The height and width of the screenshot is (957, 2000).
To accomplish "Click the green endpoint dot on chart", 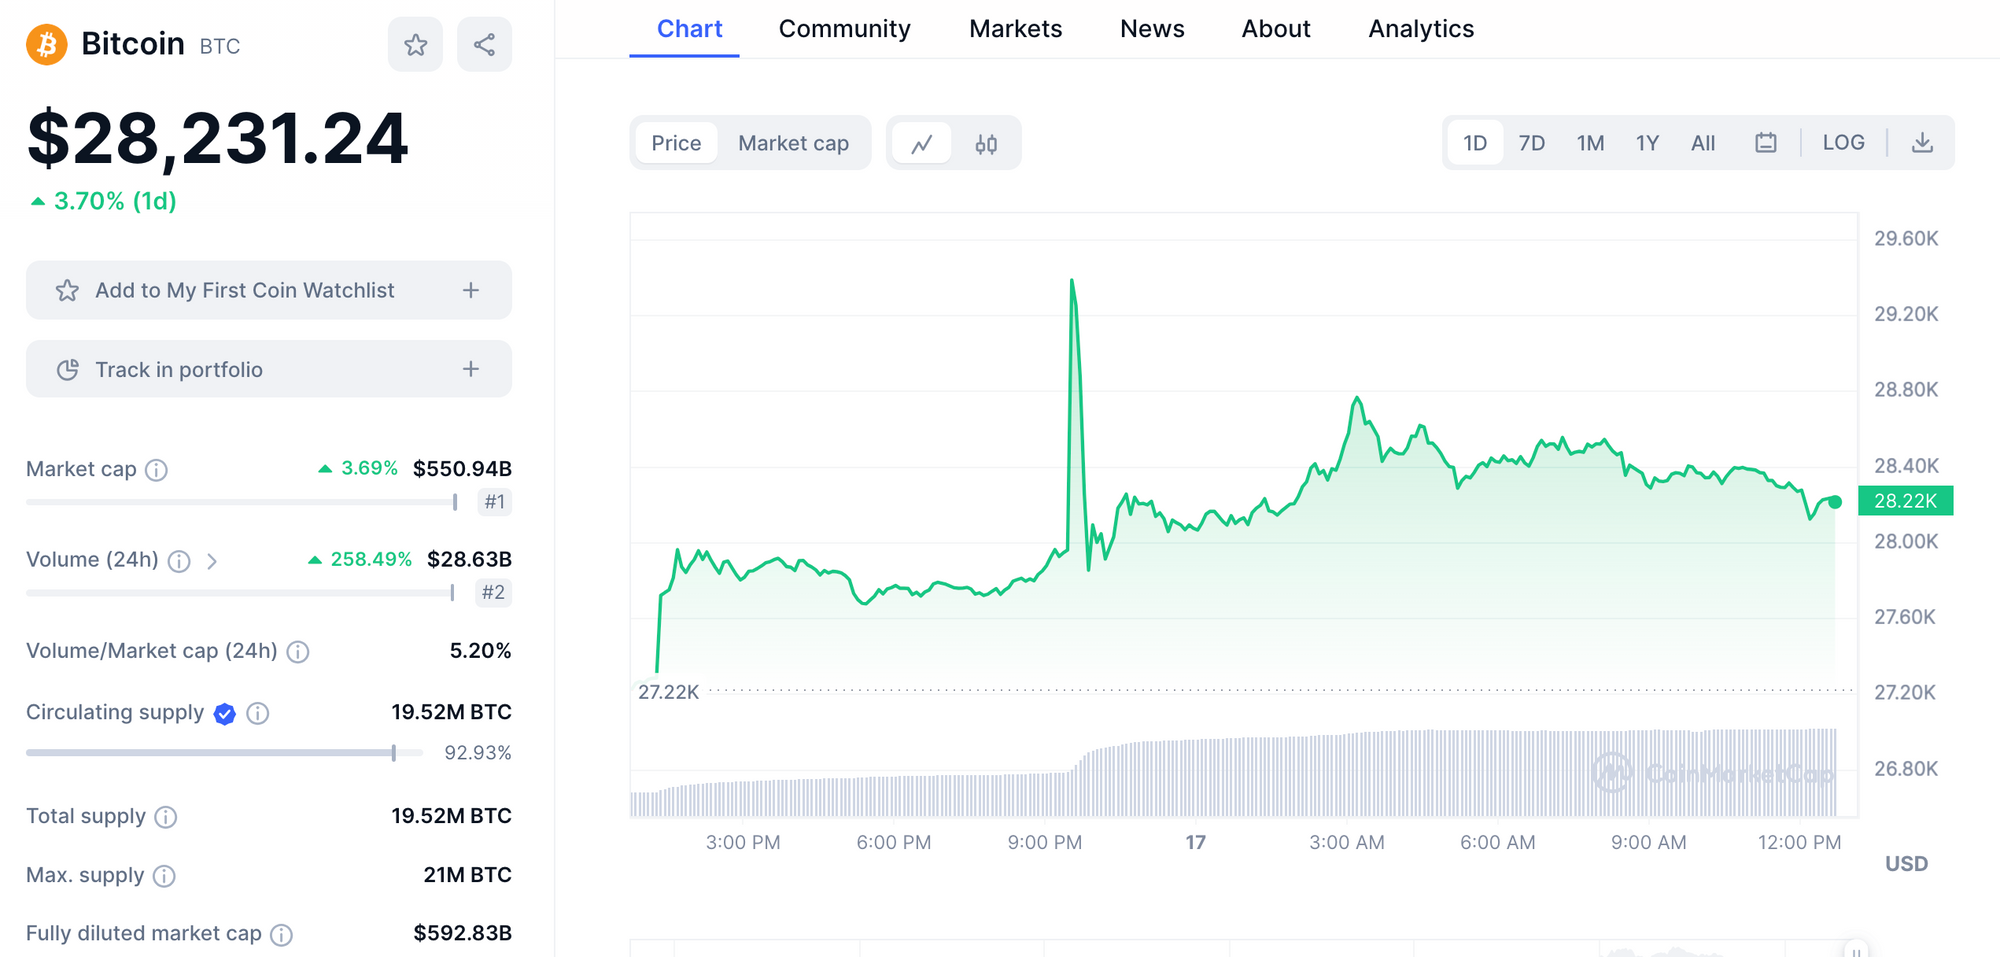I will [1835, 502].
